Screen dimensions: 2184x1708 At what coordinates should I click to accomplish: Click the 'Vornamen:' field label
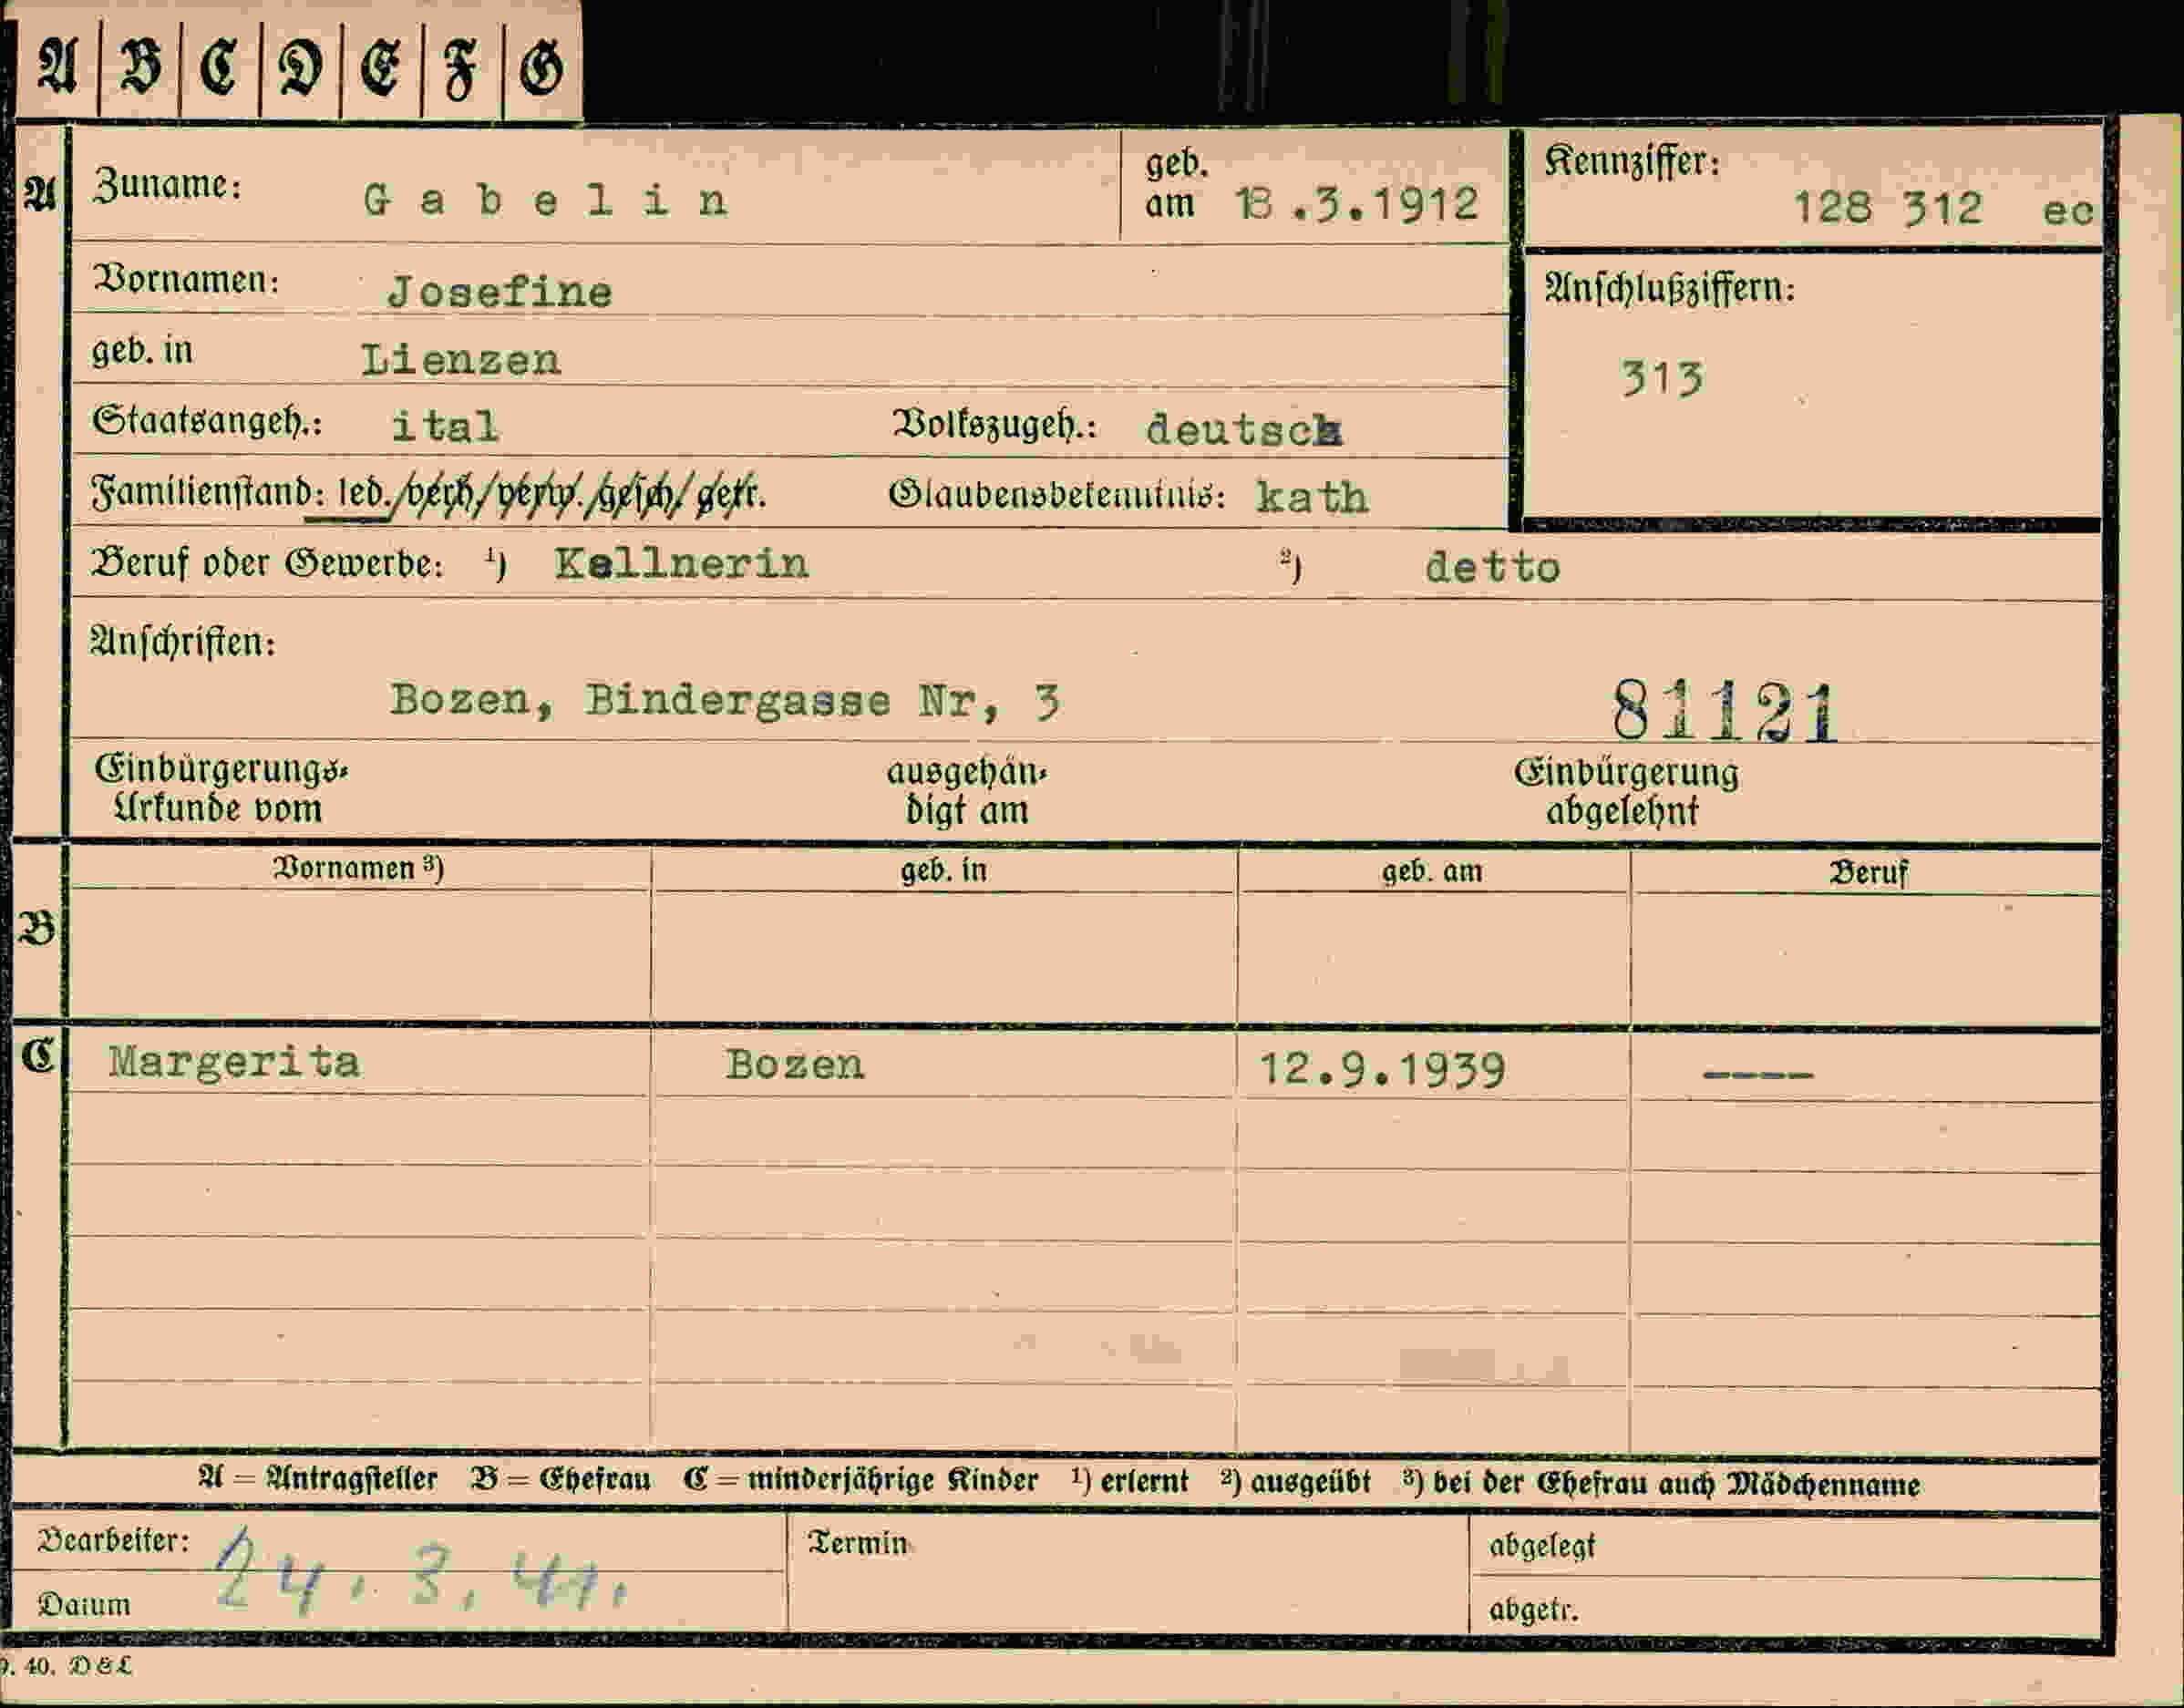(186, 279)
